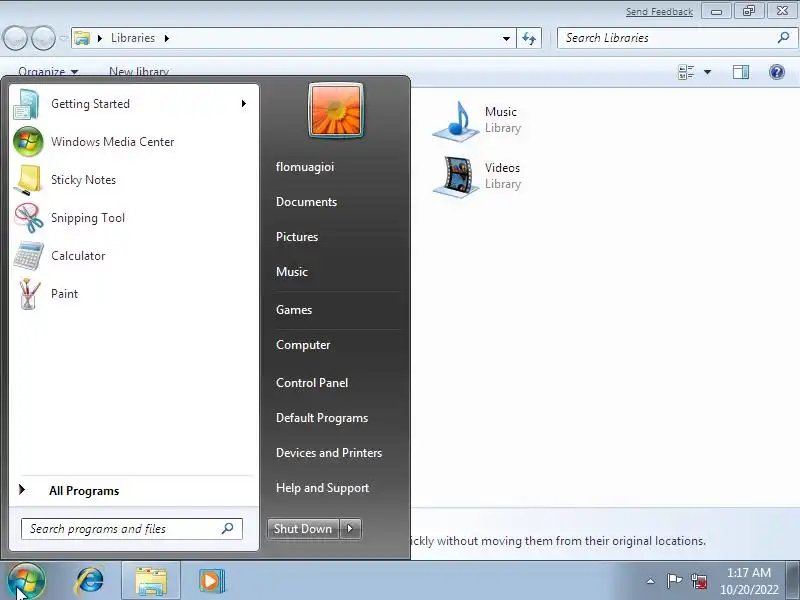Expand the arrow after Libraries breadcrumb

click(167, 38)
